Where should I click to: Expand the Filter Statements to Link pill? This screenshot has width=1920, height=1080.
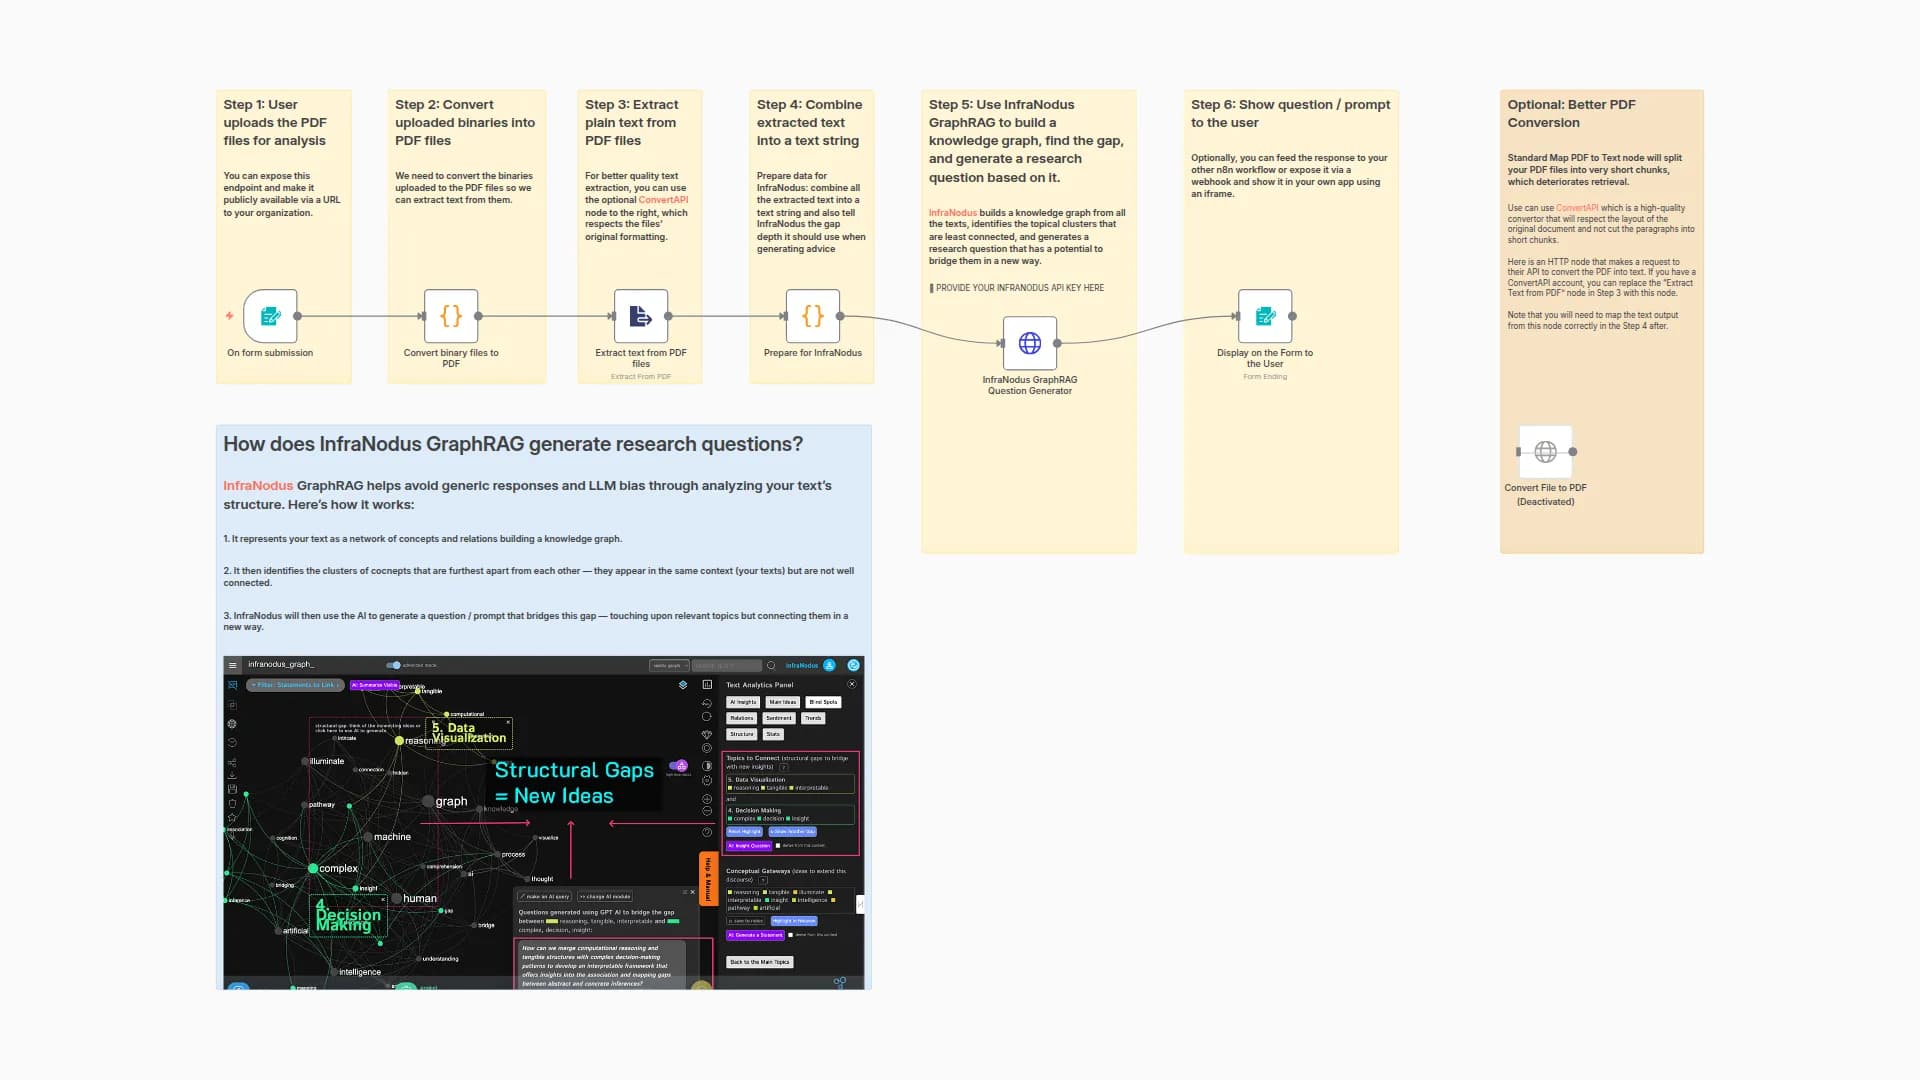(x=295, y=685)
